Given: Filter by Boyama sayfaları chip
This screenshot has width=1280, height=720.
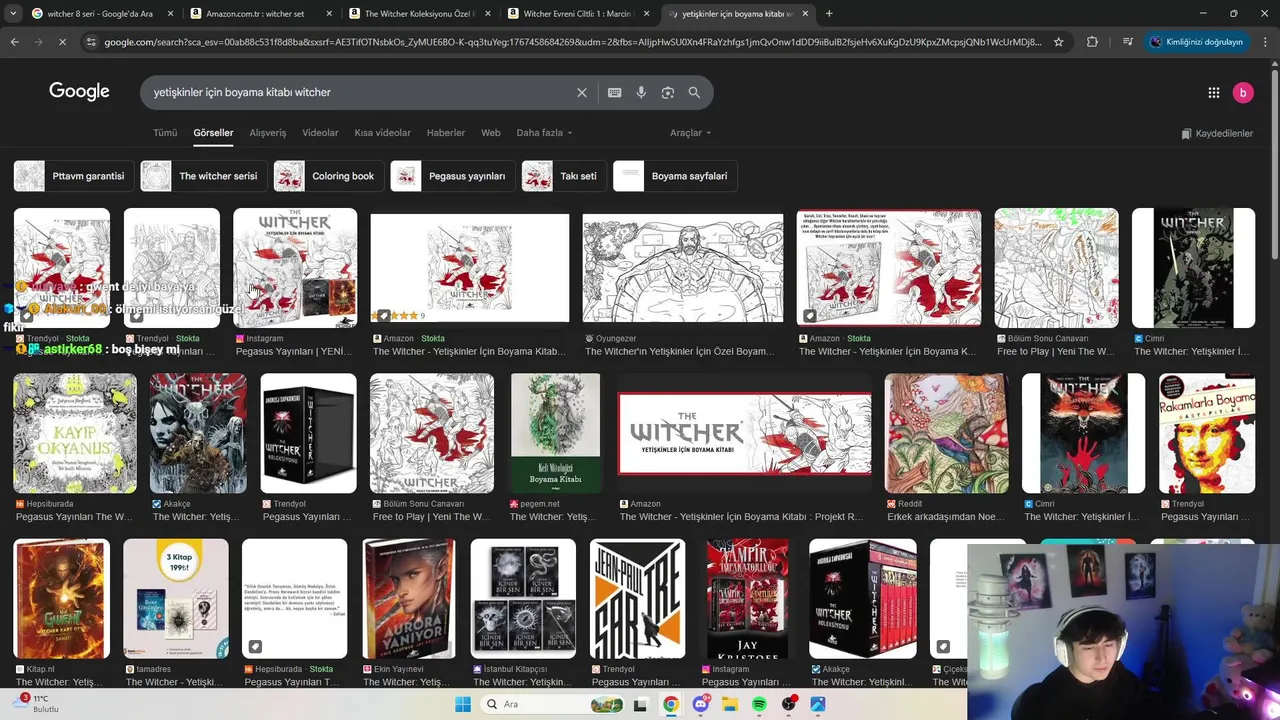Looking at the screenshot, I should (x=674, y=176).
